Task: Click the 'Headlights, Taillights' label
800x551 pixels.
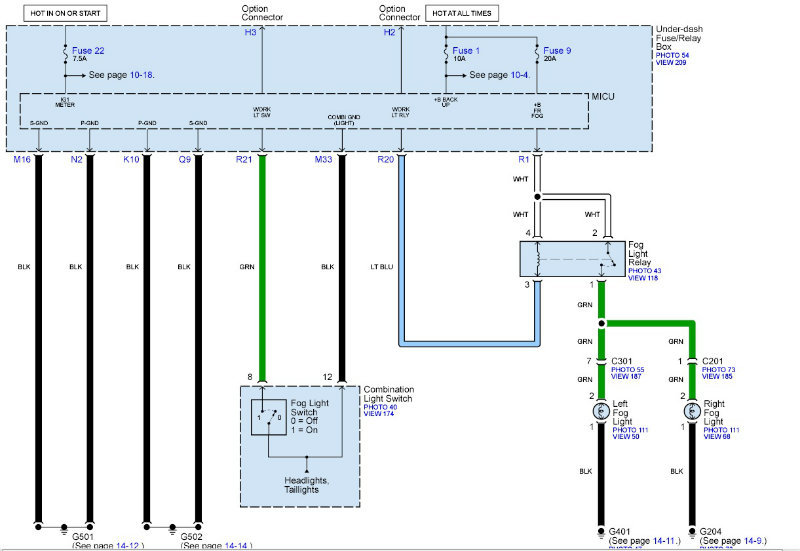Action: click(x=307, y=485)
